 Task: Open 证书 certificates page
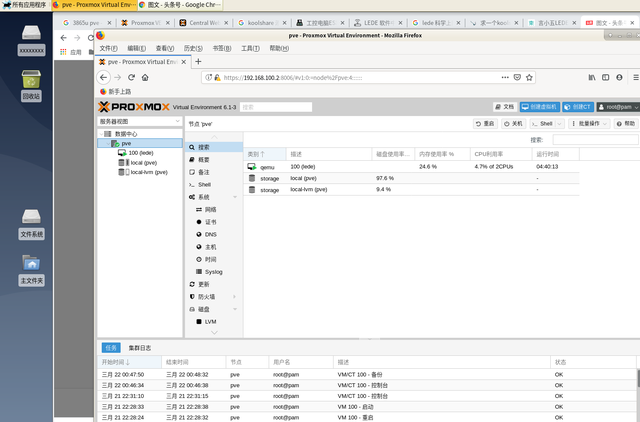click(x=214, y=222)
